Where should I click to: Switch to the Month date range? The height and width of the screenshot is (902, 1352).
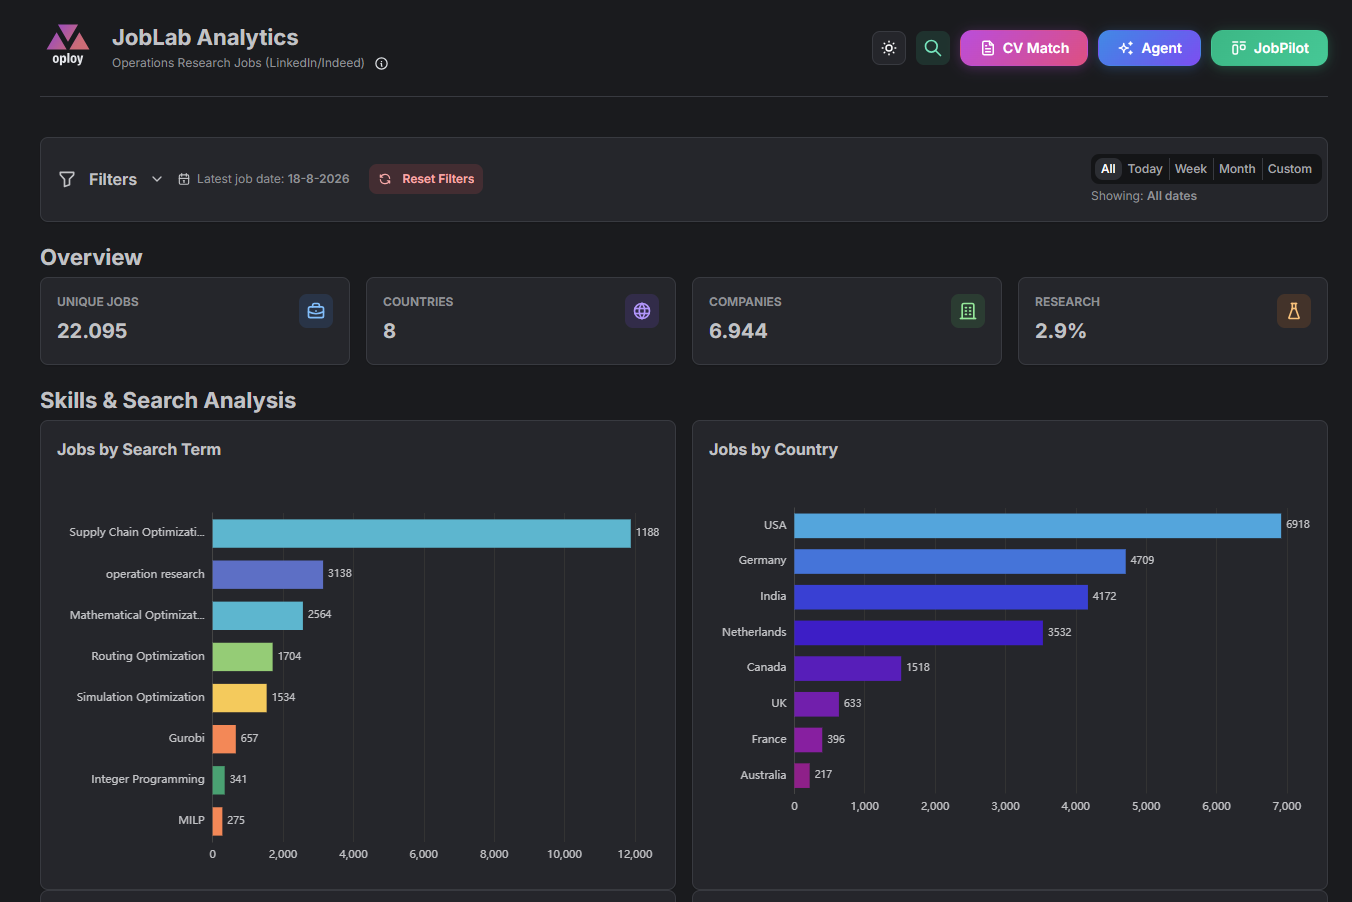click(x=1237, y=169)
